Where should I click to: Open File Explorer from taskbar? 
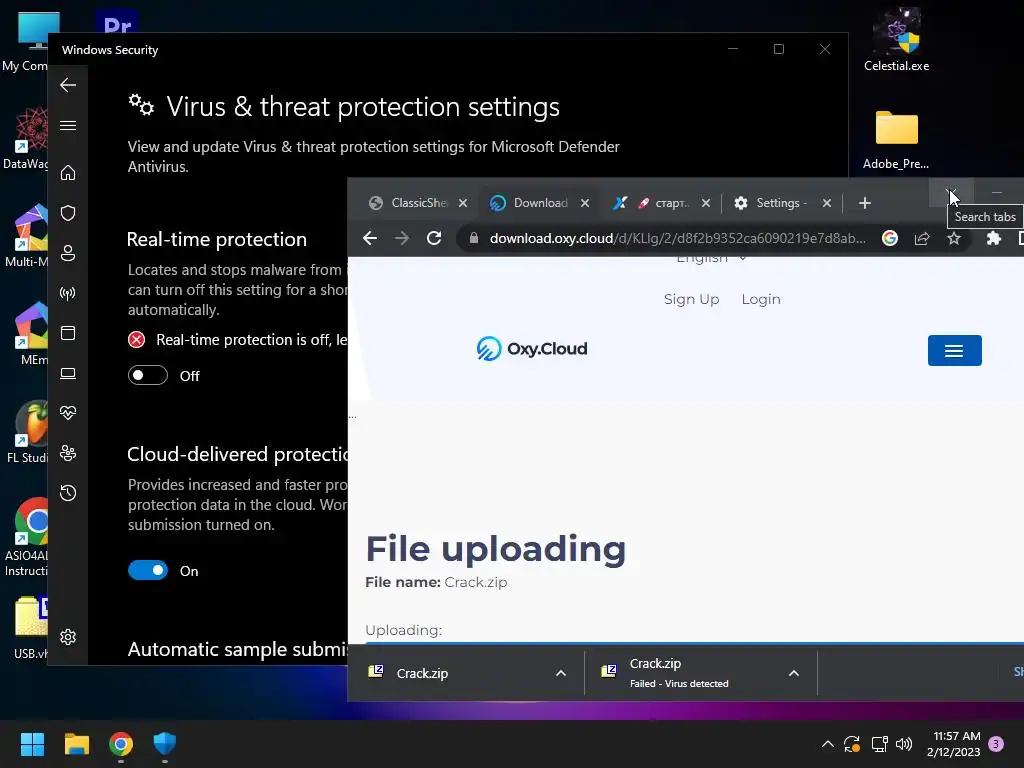coord(76,744)
